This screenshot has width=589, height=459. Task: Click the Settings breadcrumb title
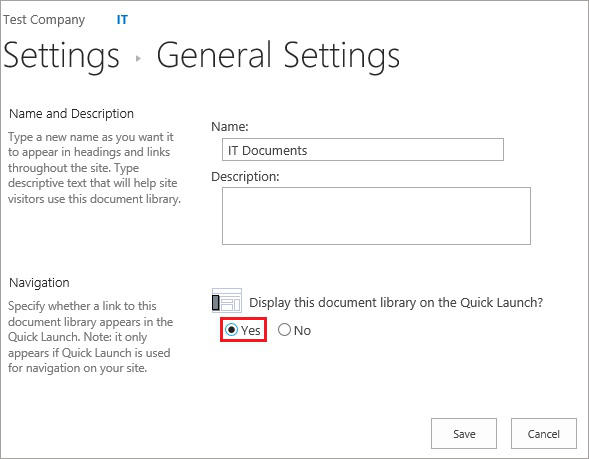click(x=61, y=56)
